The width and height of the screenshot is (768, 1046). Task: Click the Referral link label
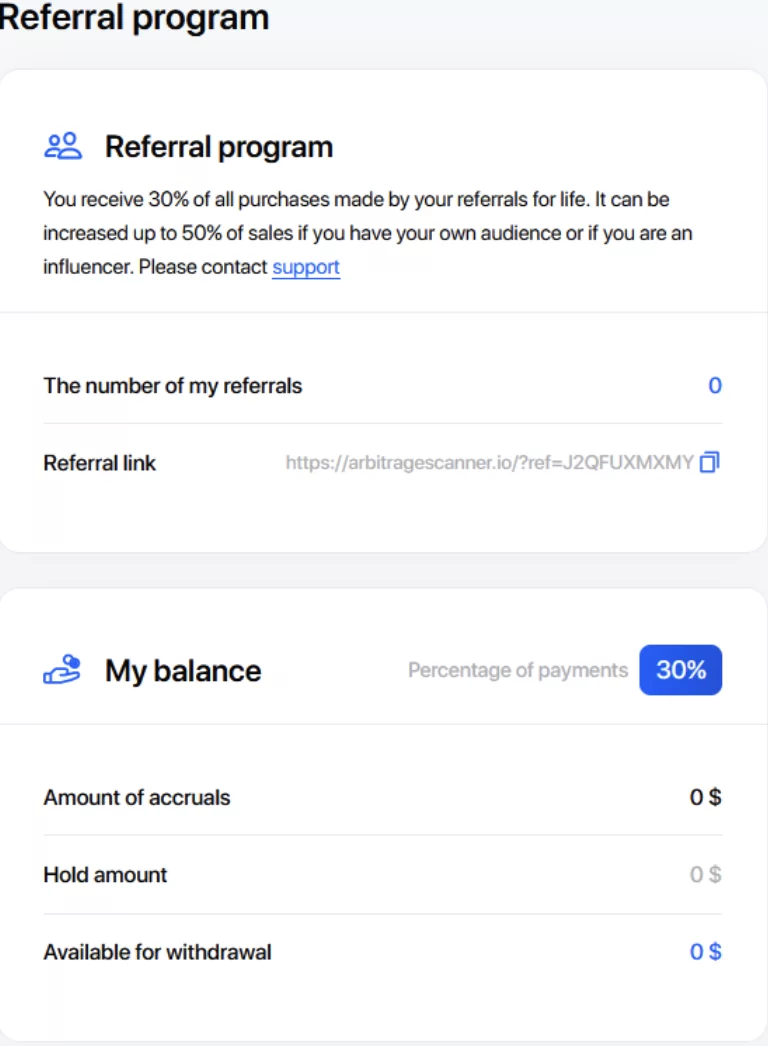pyautogui.click(x=100, y=463)
